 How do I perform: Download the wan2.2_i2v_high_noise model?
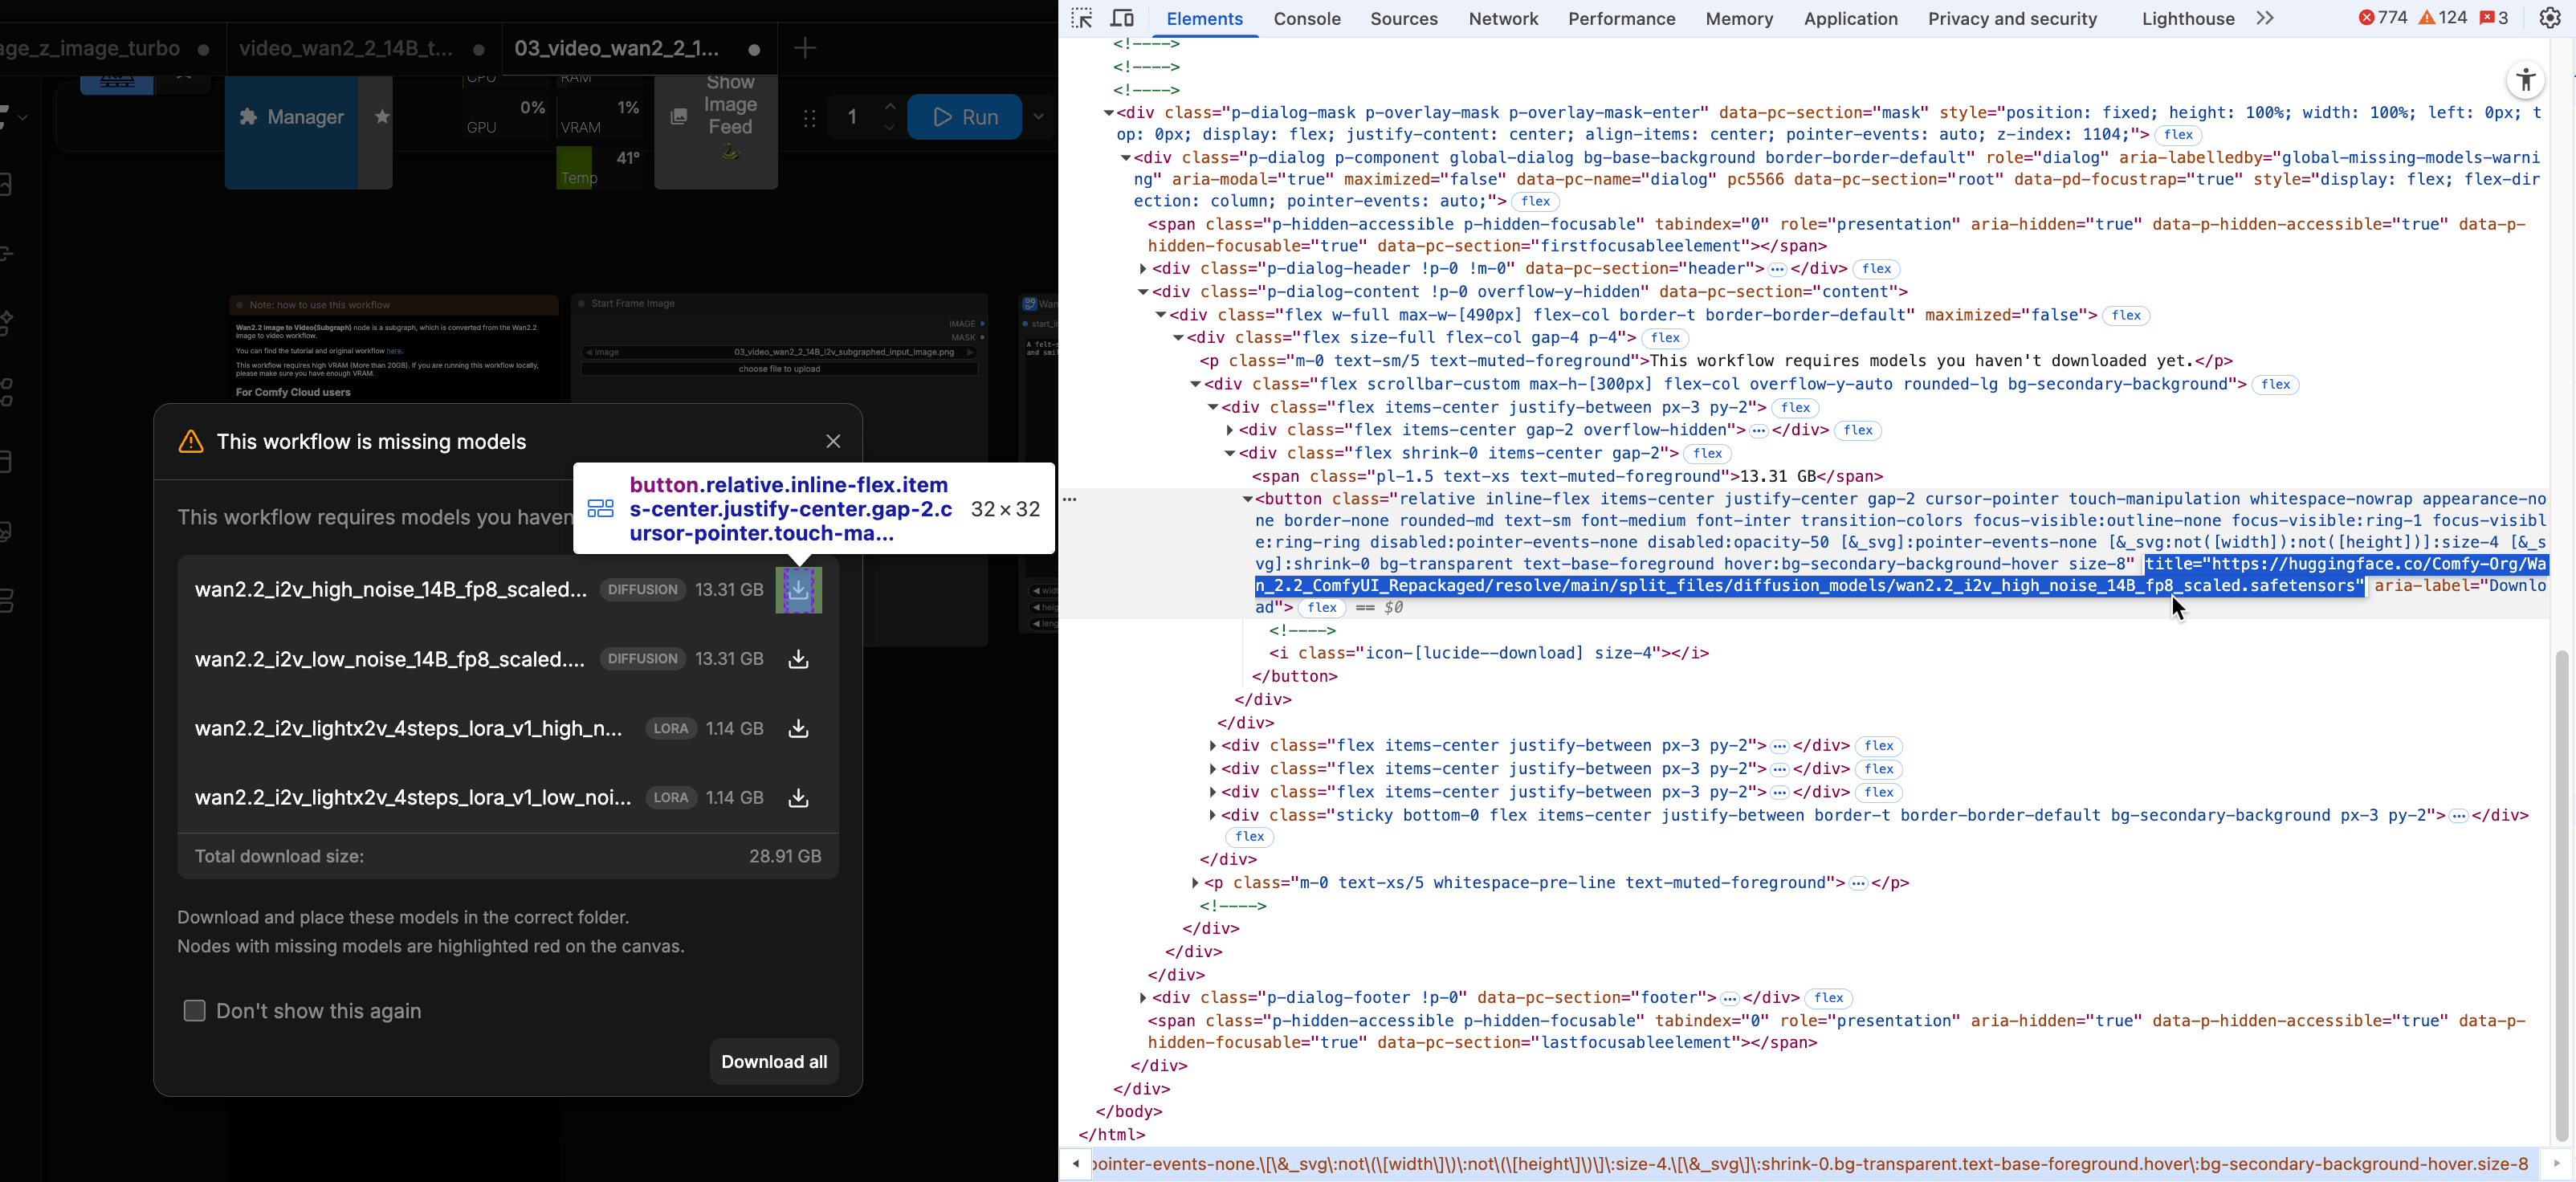coord(798,590)
